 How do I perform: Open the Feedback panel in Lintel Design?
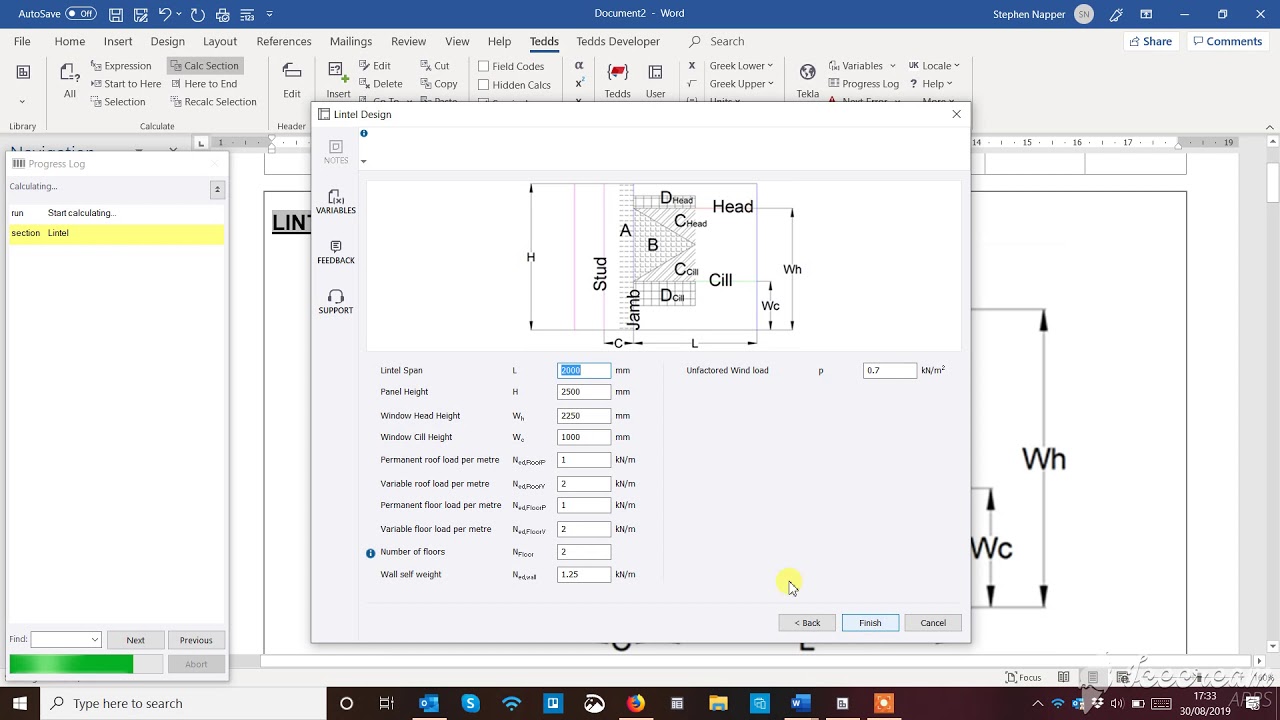click(336, 252)
